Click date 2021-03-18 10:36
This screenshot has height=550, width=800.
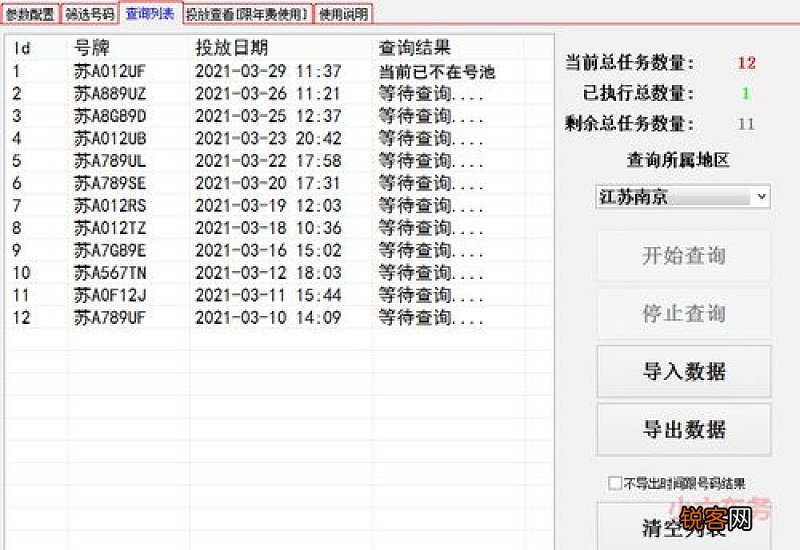click(268, 228)
